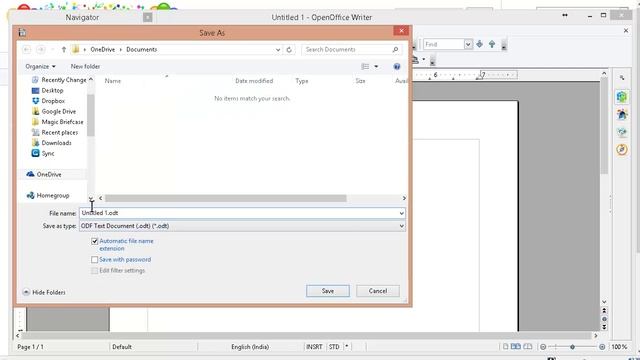Click Find Previous arrow in Writer toolbar

coord(492,44)
